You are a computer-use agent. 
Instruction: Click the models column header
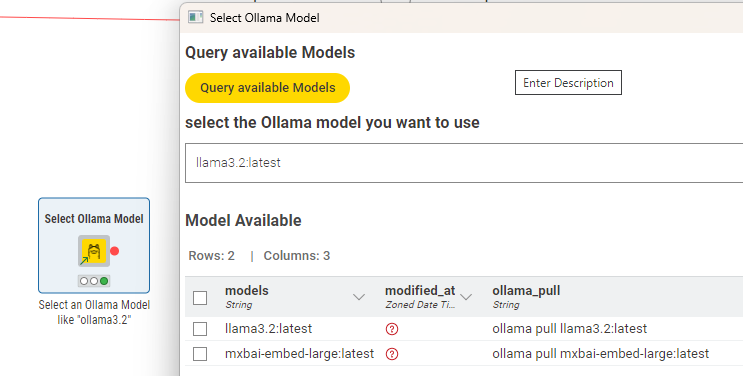point(246,291)
